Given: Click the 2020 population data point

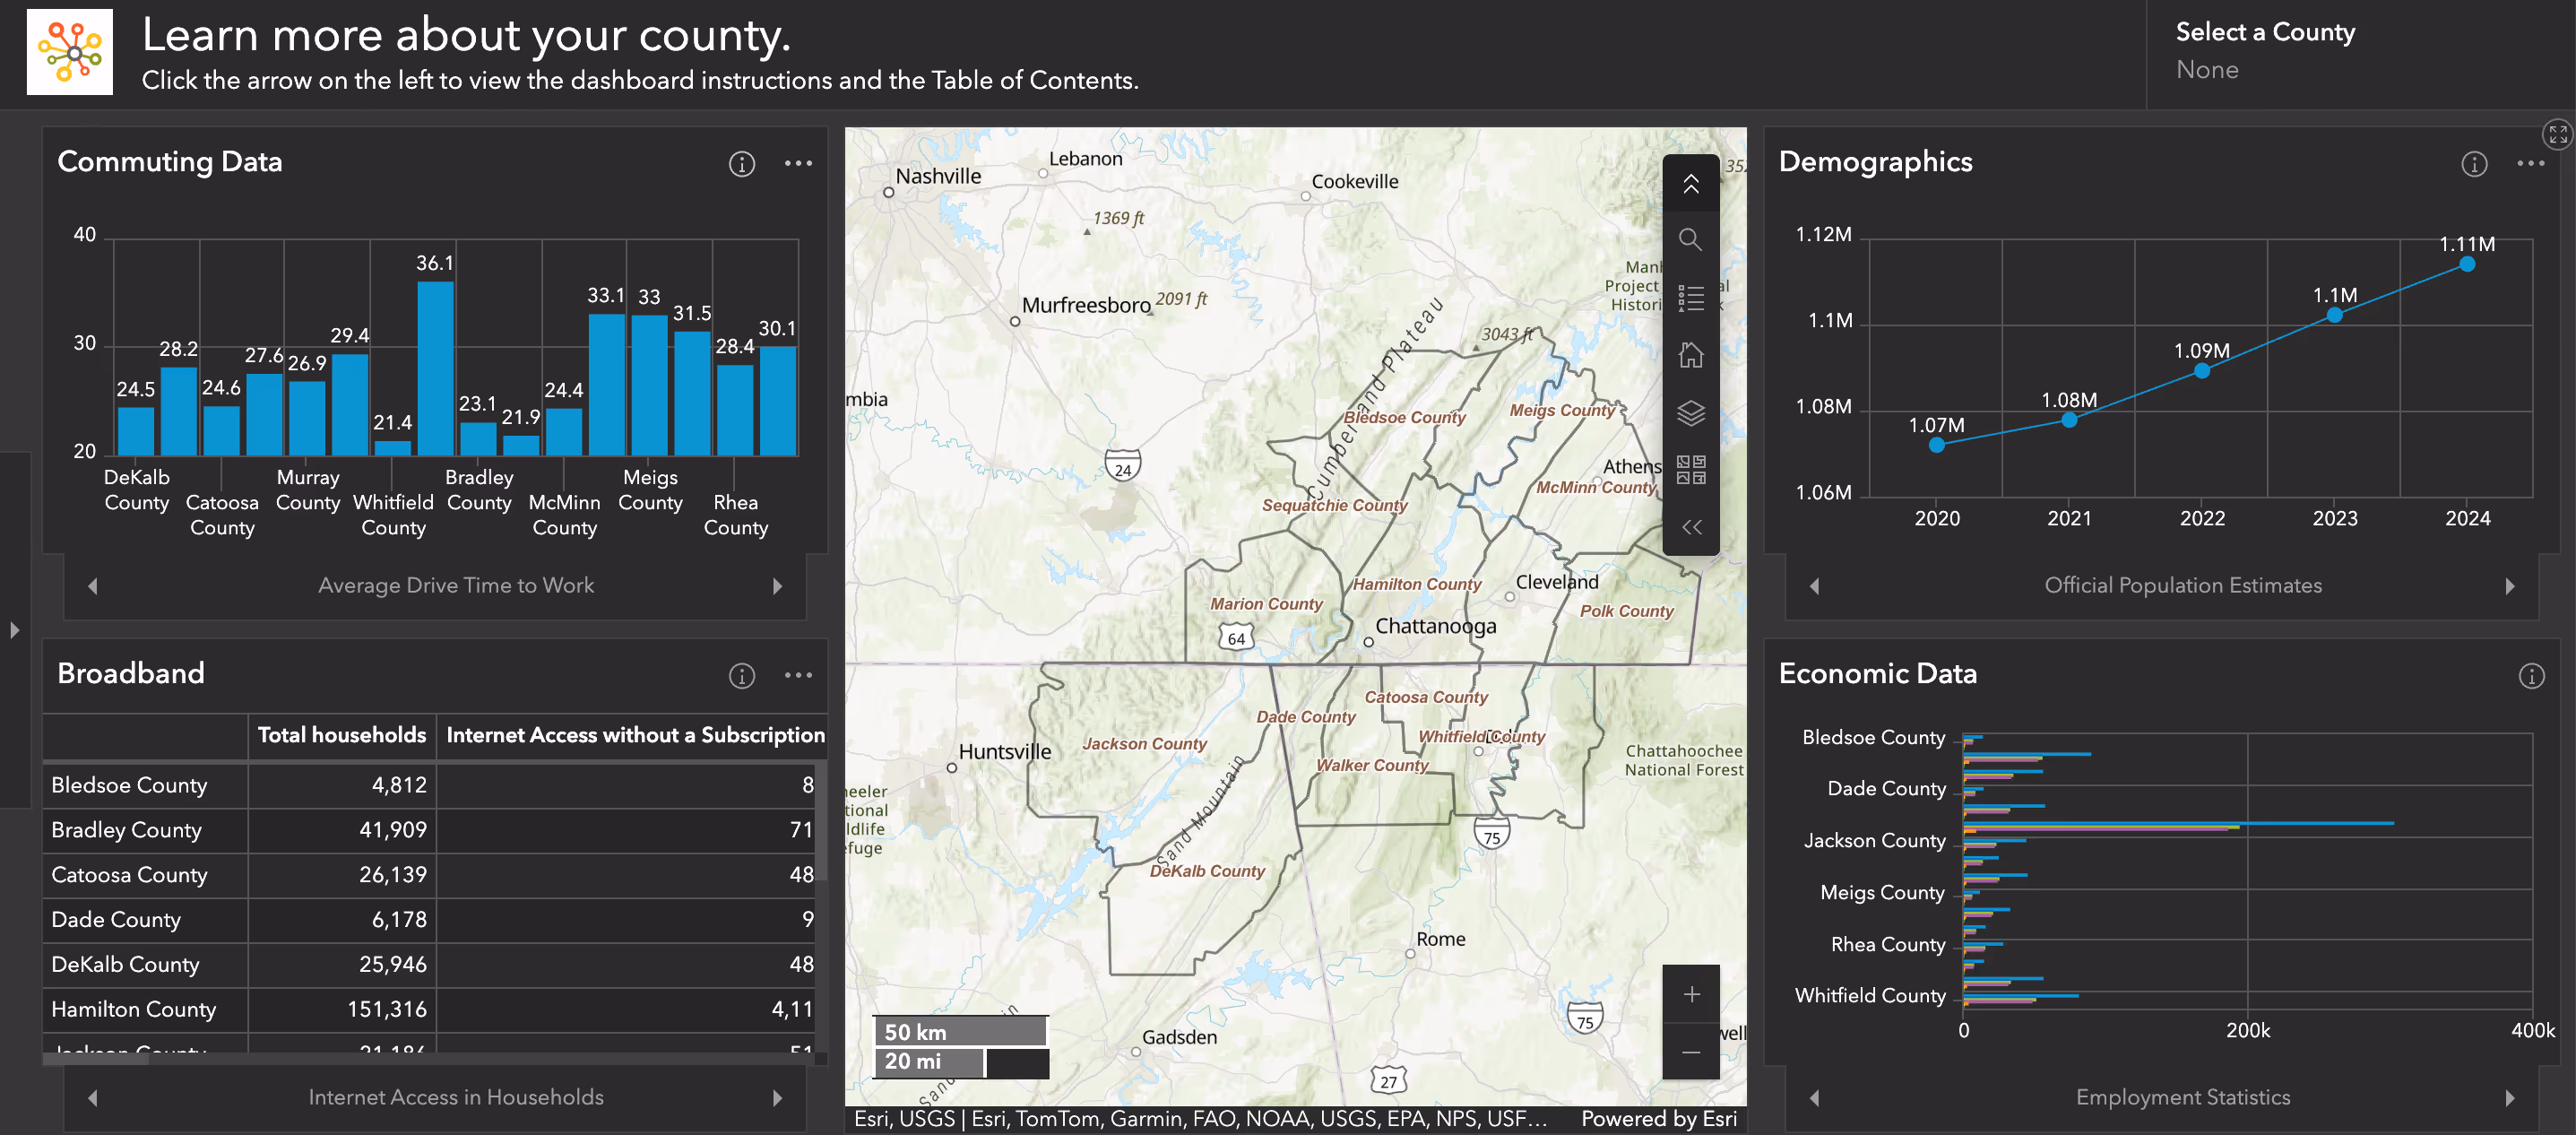Looking at the screenshot, I should click(x=1937, y=445).
